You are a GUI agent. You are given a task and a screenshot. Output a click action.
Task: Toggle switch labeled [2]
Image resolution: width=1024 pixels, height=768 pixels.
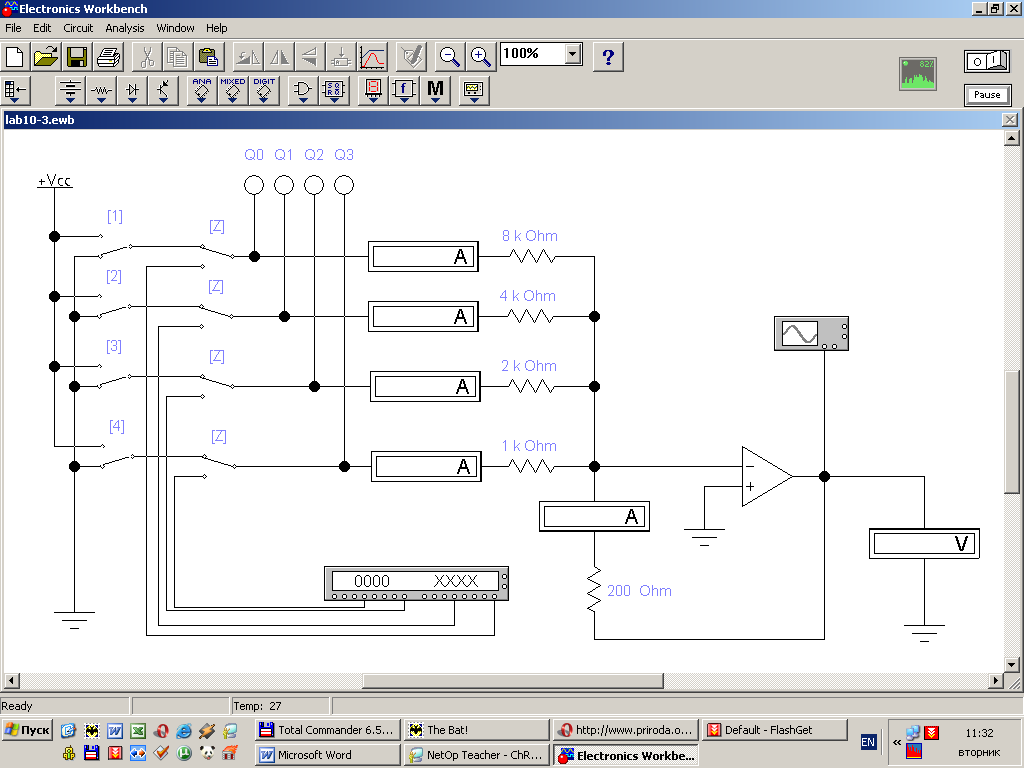115,306
